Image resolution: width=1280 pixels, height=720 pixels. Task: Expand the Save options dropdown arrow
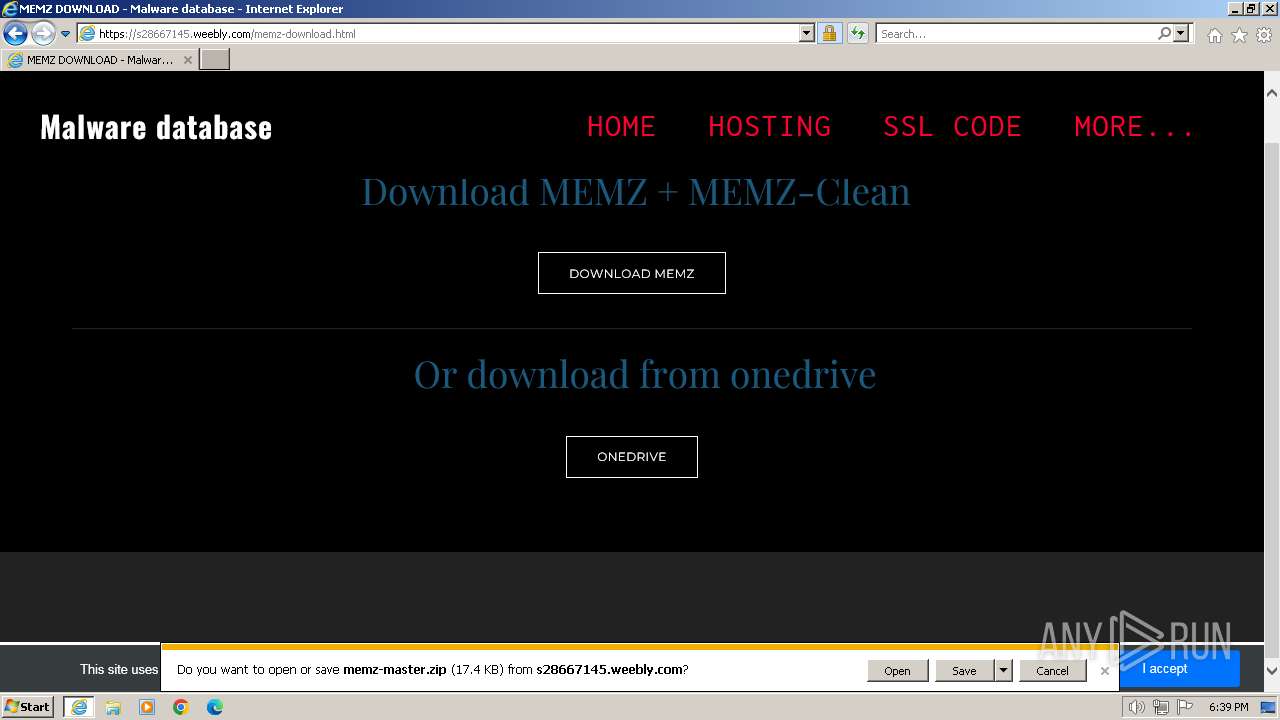tap(1003, 671)
